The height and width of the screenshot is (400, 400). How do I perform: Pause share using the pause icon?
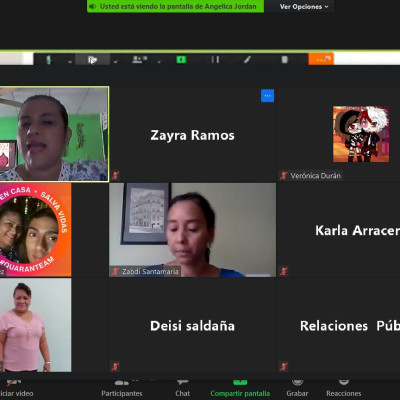215,60
